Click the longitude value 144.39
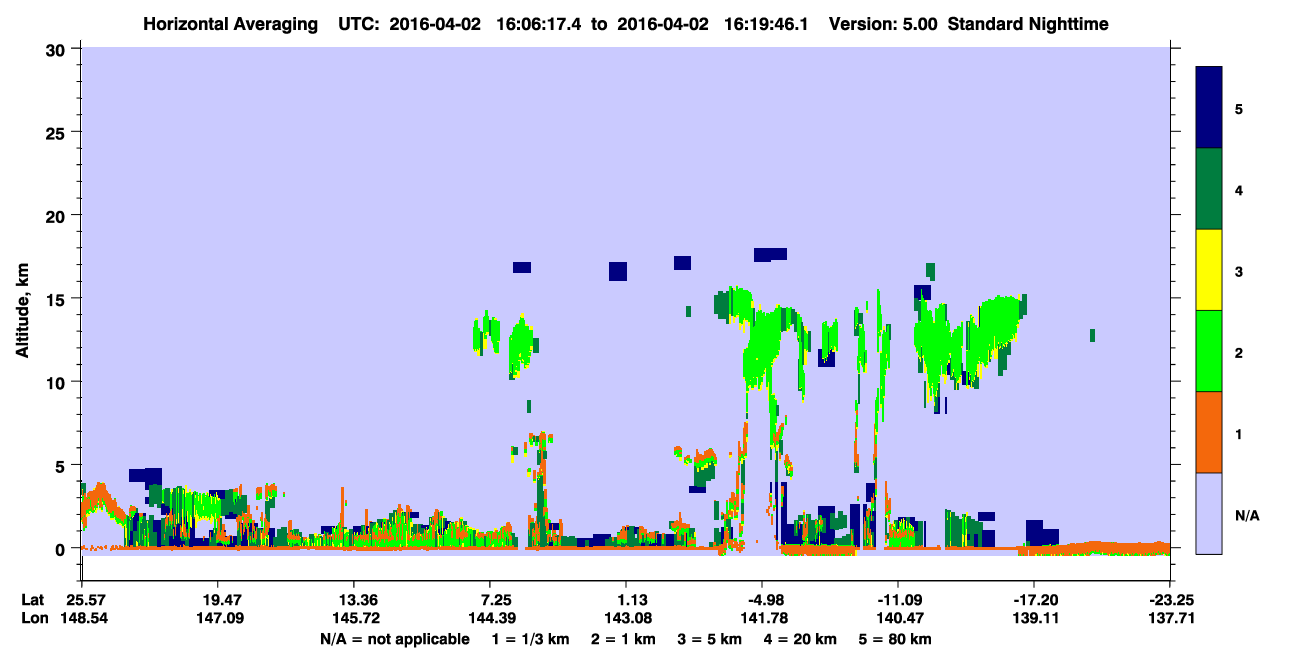 coord(490,619)
